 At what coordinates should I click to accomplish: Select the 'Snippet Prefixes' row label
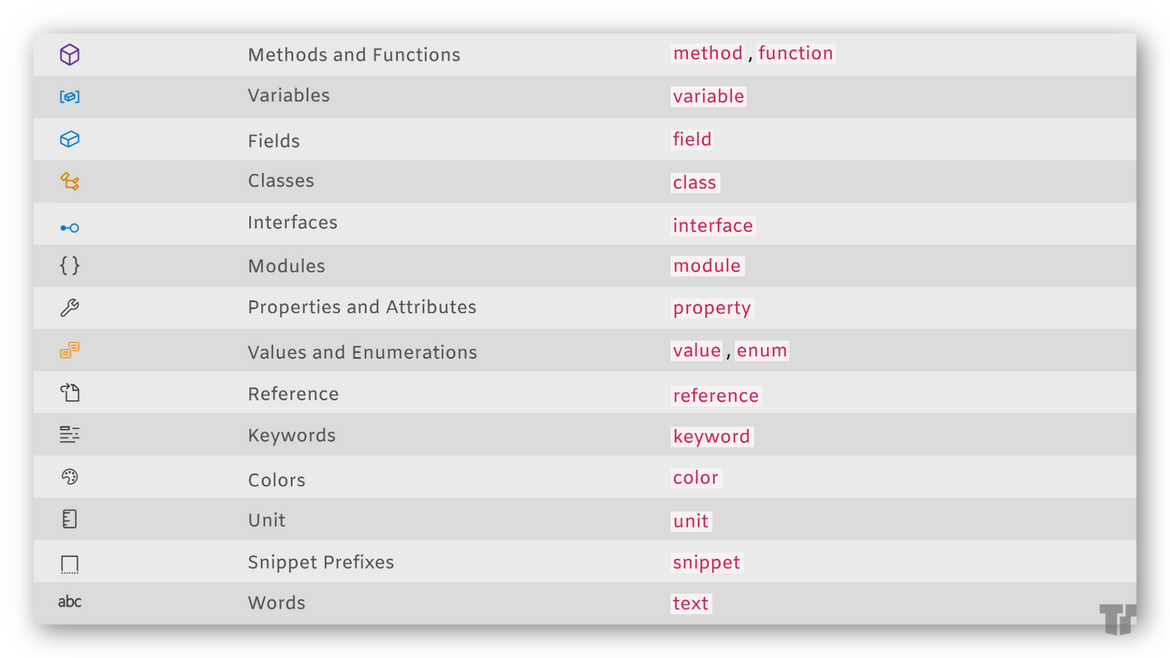click(321, 563)
